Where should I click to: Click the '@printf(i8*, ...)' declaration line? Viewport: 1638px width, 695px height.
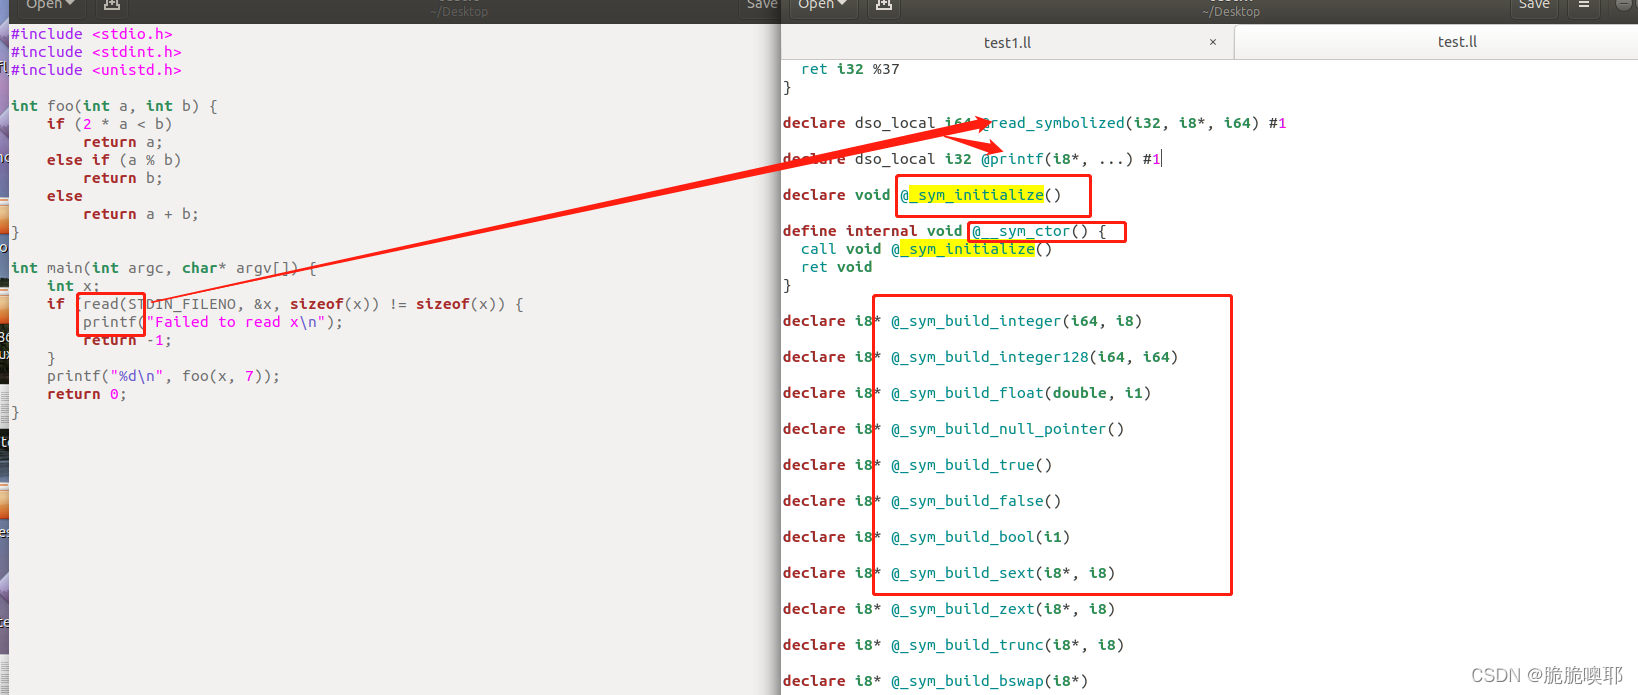pos(972,159)
